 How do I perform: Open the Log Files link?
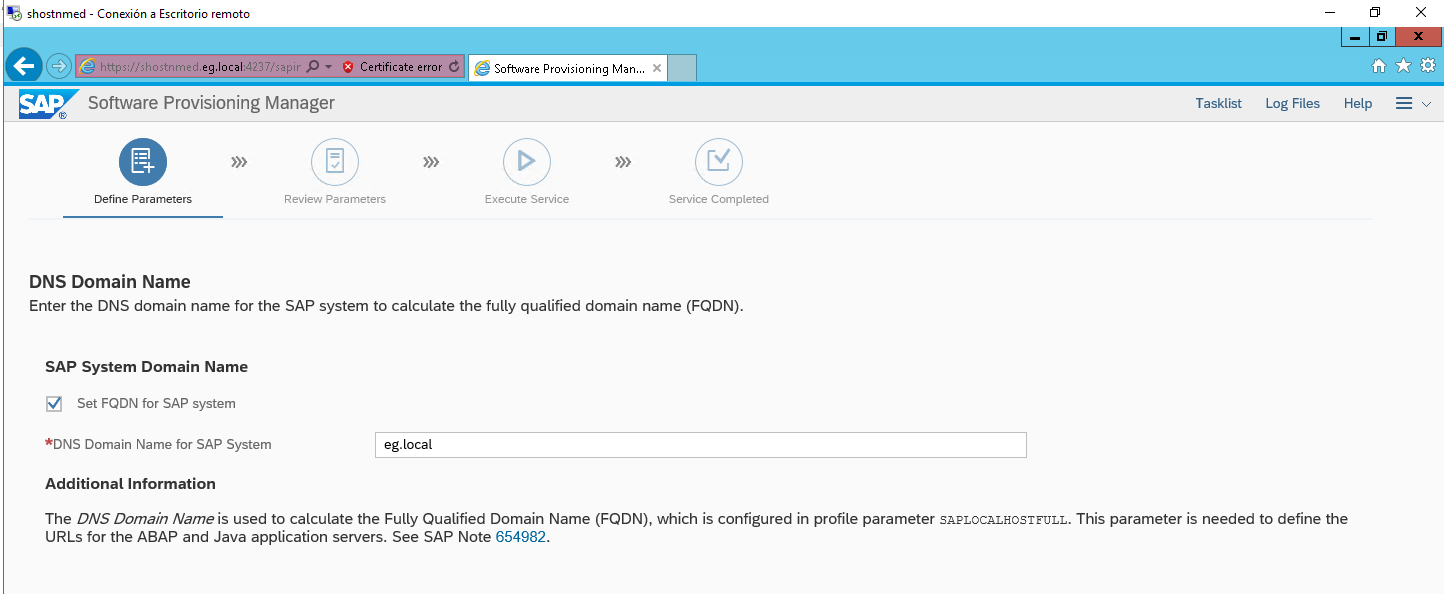pyautogui.click(x=1292, y=103)
